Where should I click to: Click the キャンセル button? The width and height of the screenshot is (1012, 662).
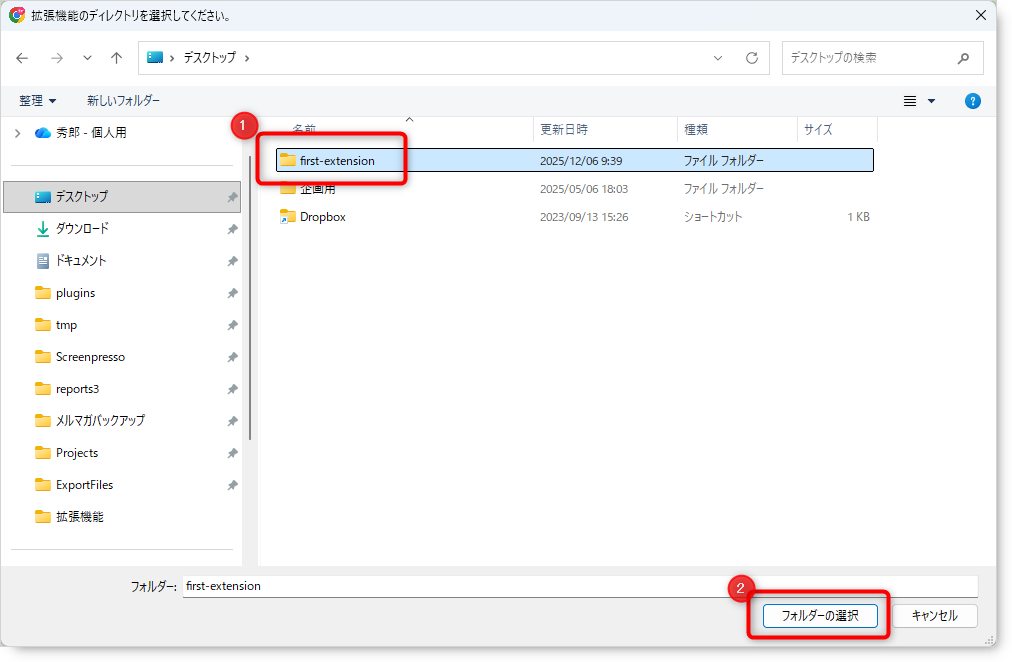pos(934,616)
